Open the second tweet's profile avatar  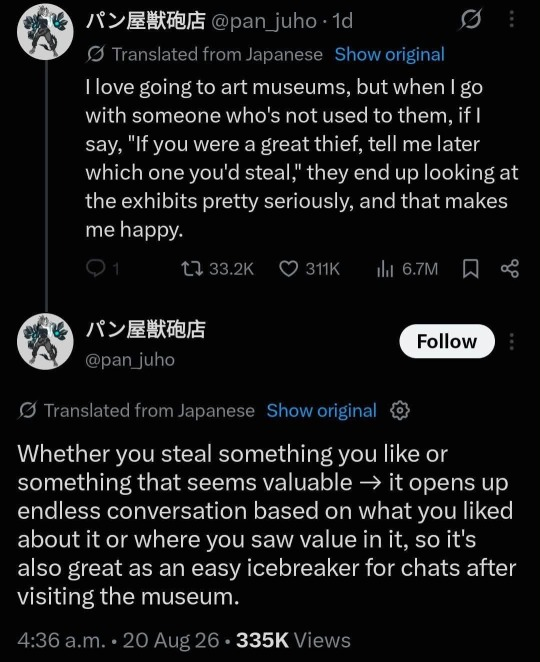click(46, 342)
